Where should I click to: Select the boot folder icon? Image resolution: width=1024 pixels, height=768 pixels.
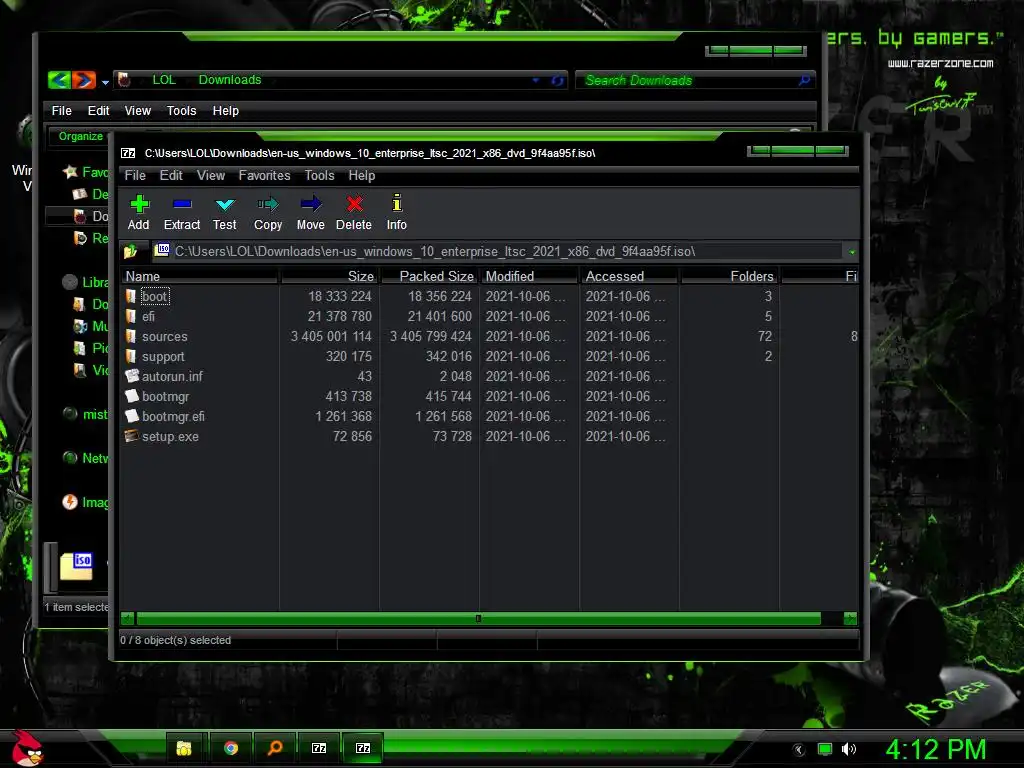point(131,296)
